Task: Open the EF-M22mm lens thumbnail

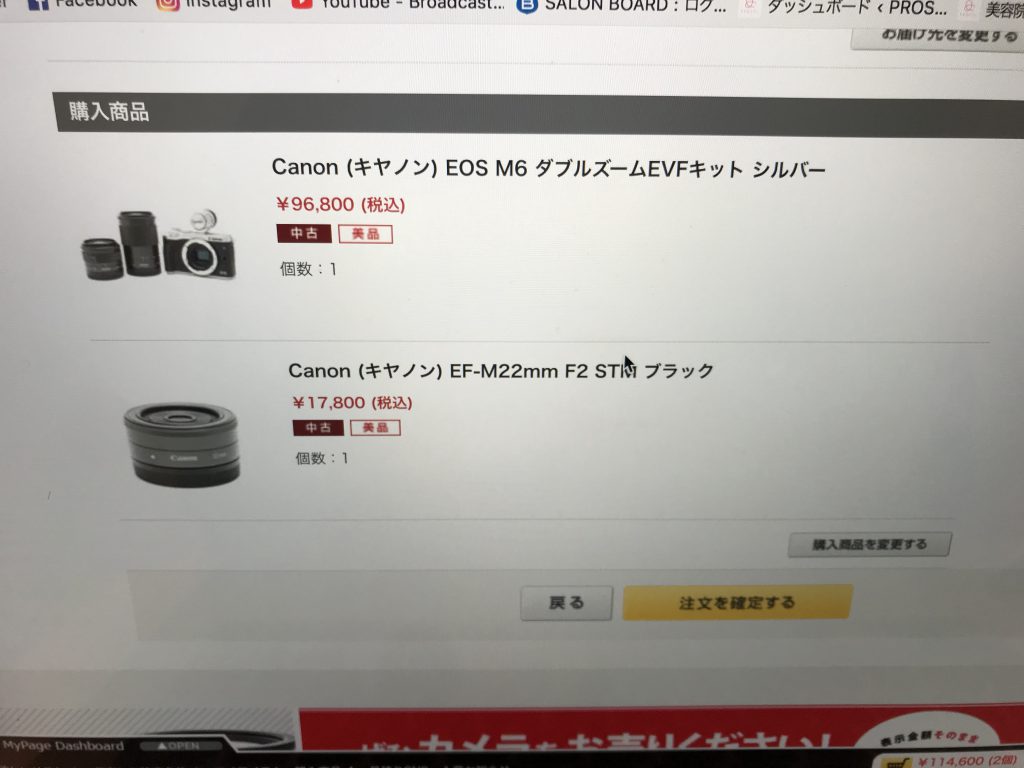Action: tap(182, 443)
